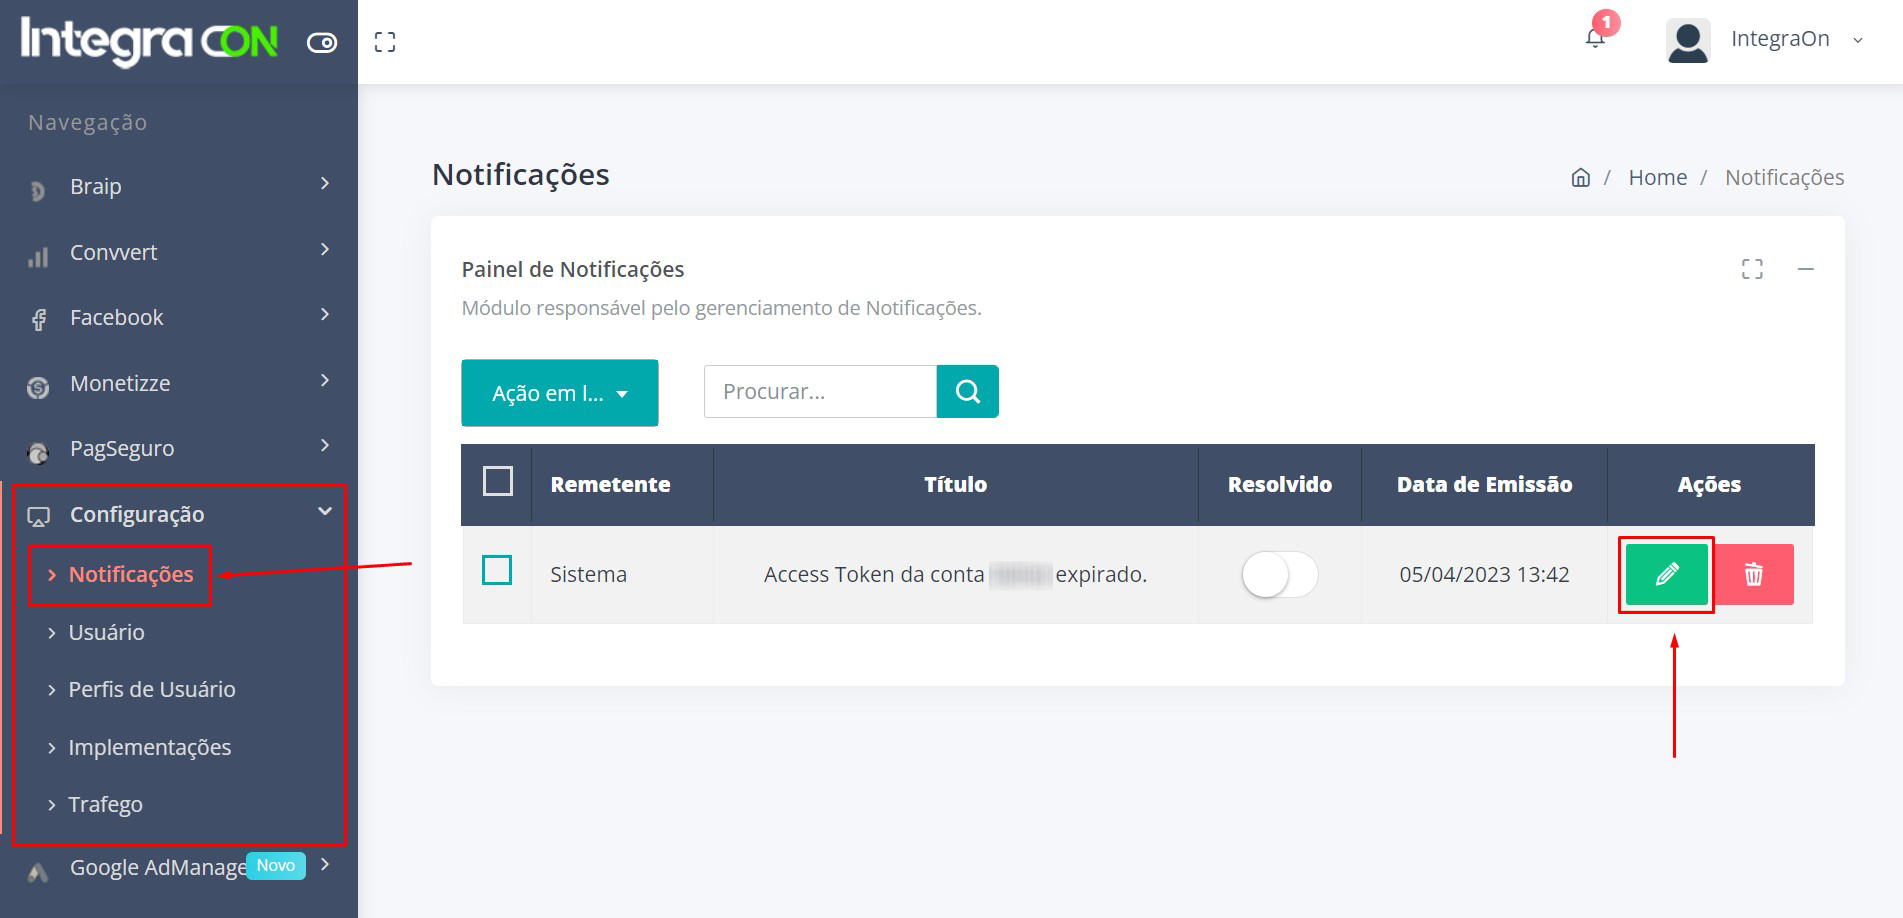Toggle fullscreen mode icon in top bar
The image size is (1903, 918).
click(x=385, y=42)
